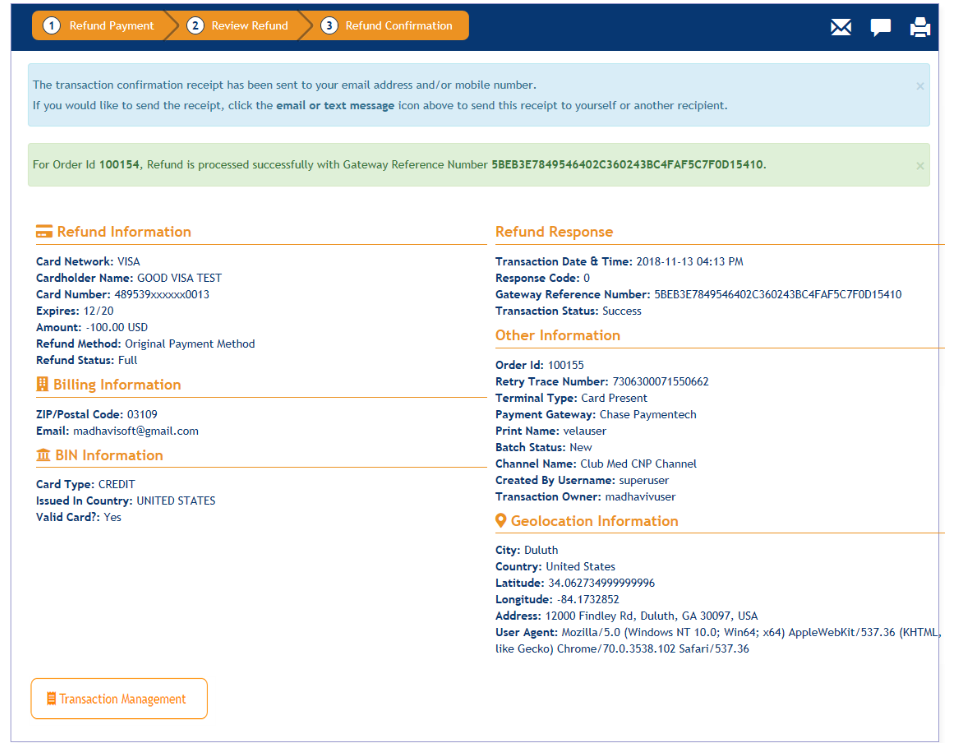Click the Gateway Reference Number under Refund Response
This screenshot has height=755, width=954.
pyautogui.click(x=777, y=295)
